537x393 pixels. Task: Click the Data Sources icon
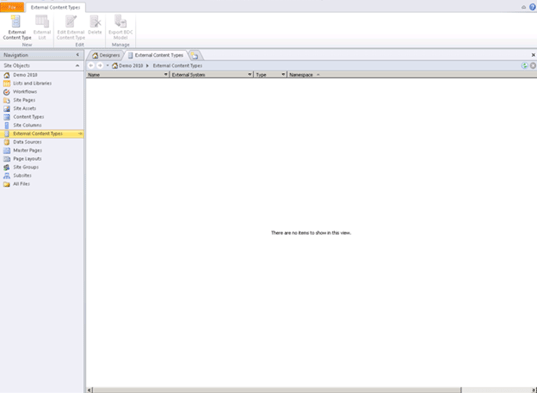pyautogui.click(x=7, y=142)
